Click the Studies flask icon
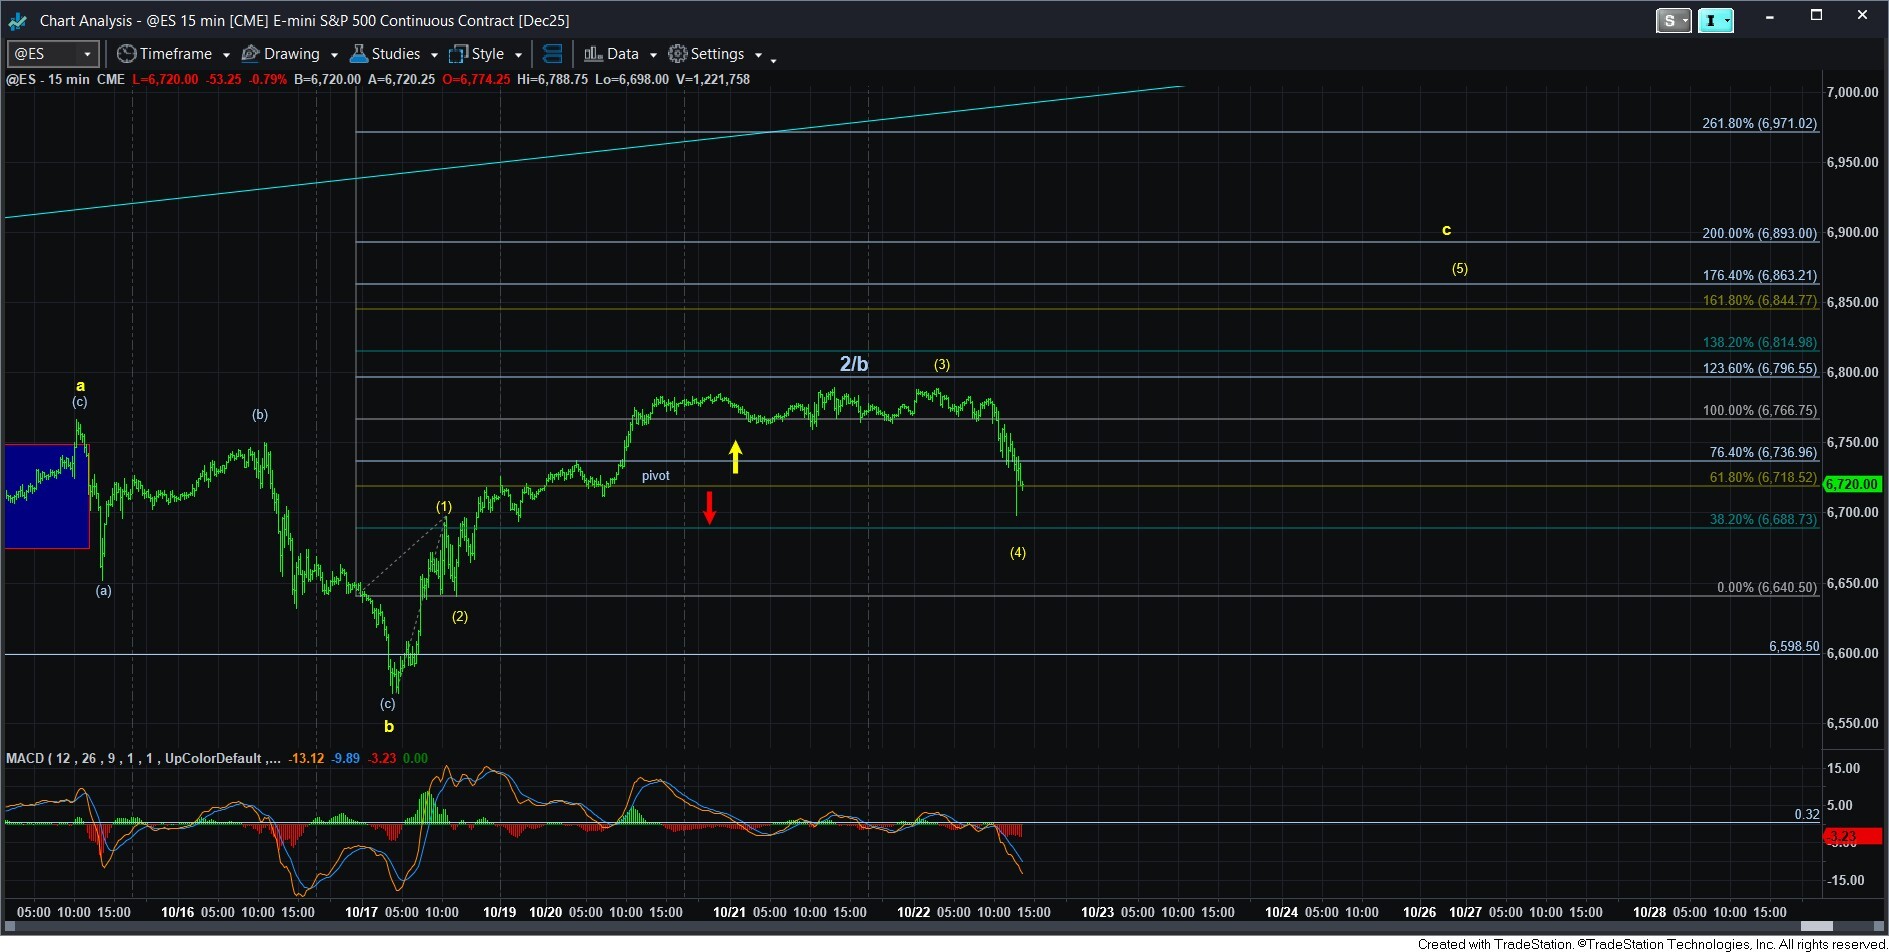 [359, 54]
